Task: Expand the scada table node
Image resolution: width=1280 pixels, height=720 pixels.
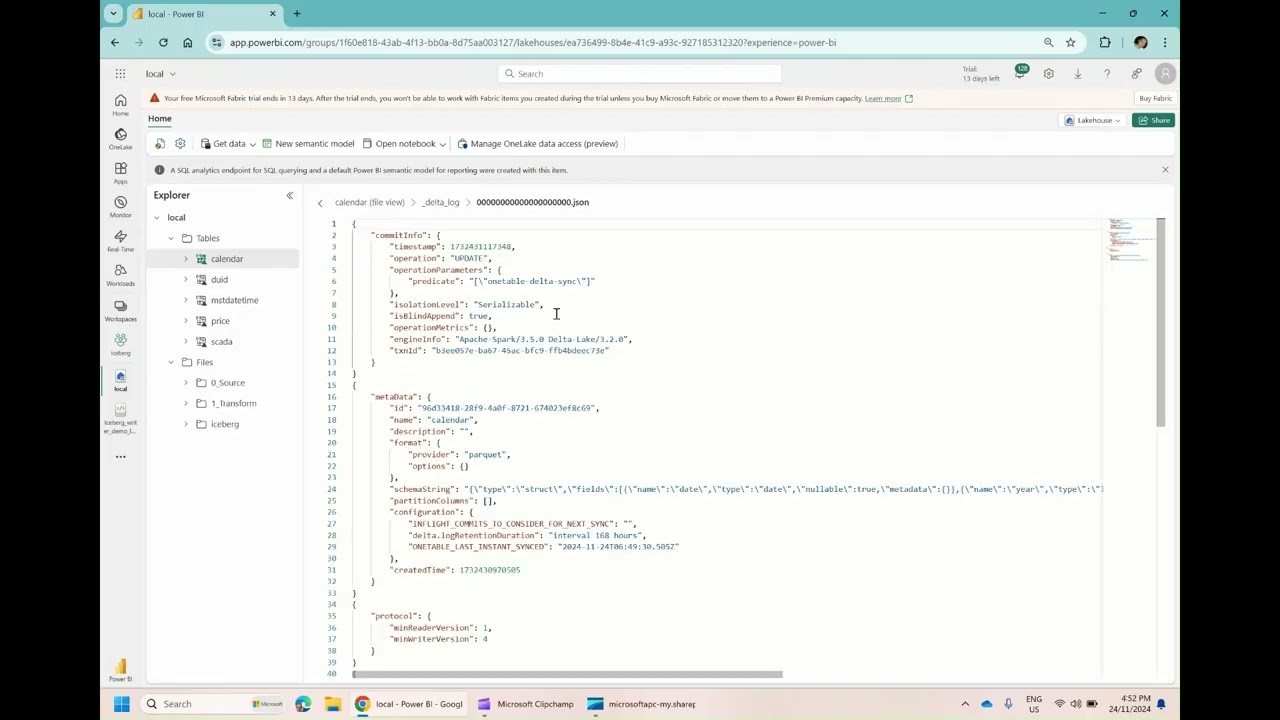Action: [x=185, y=342]
